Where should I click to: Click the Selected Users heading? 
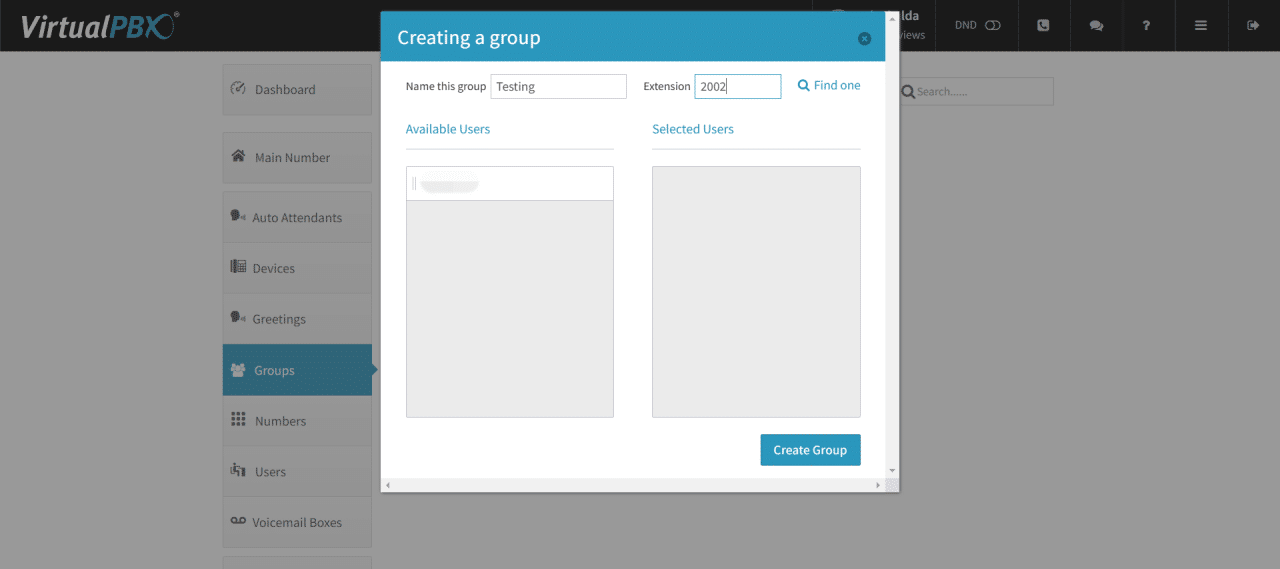[693, 129]
